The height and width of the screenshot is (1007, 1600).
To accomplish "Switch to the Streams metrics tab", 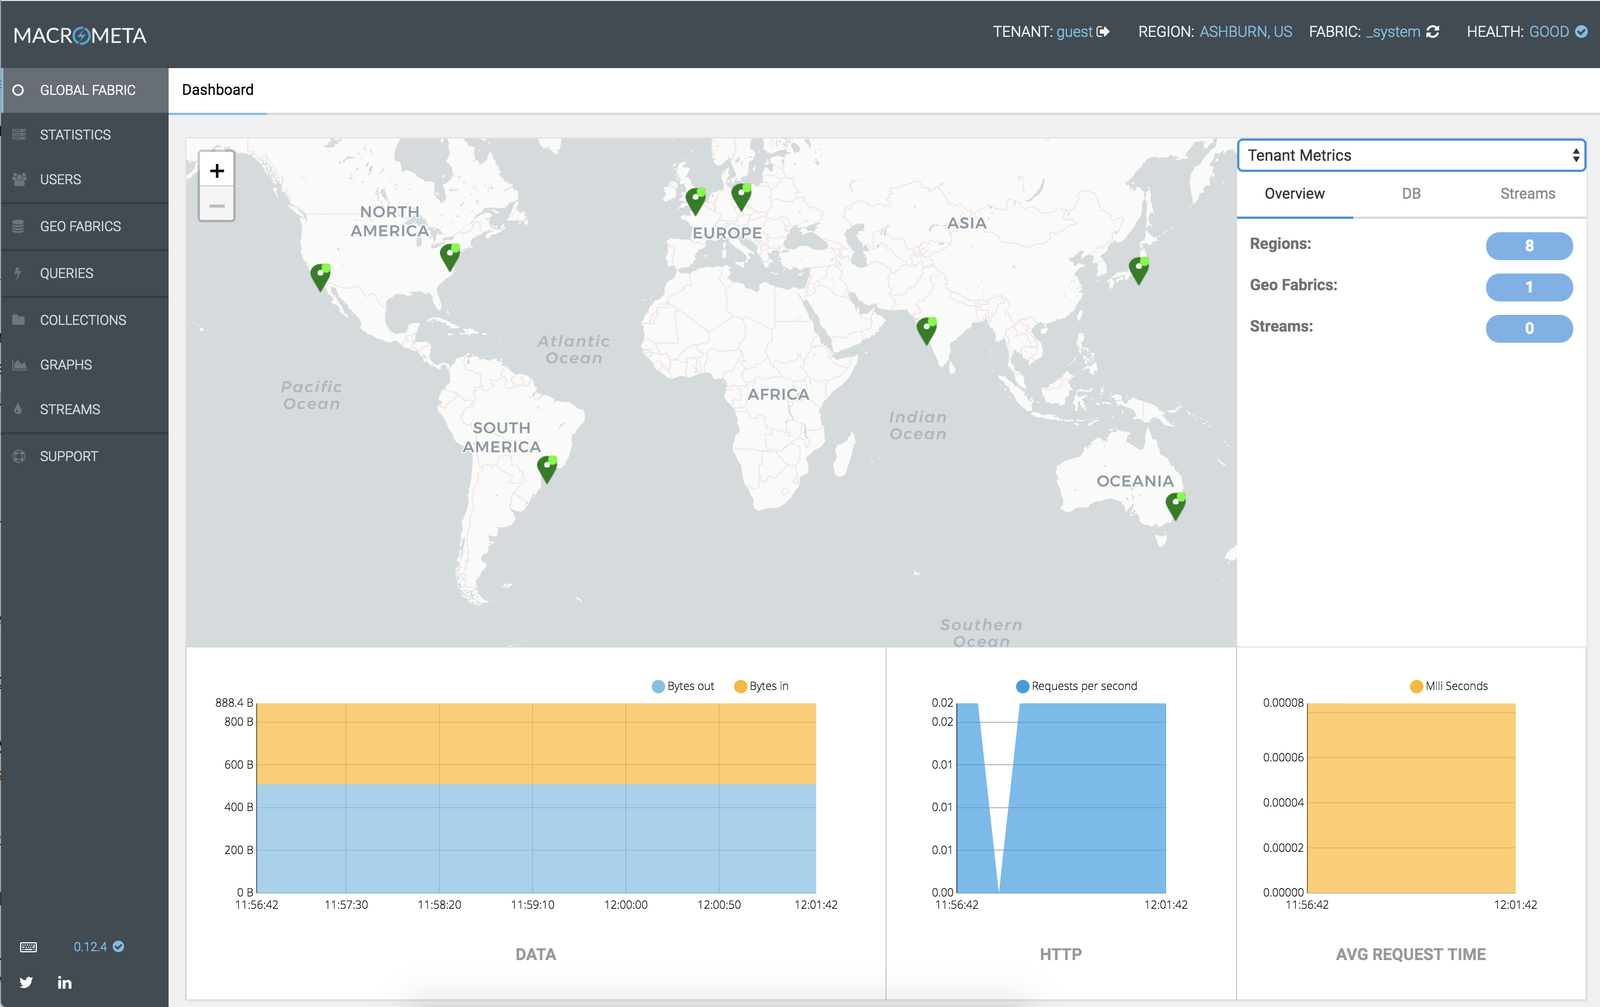I will [1527, 194].
